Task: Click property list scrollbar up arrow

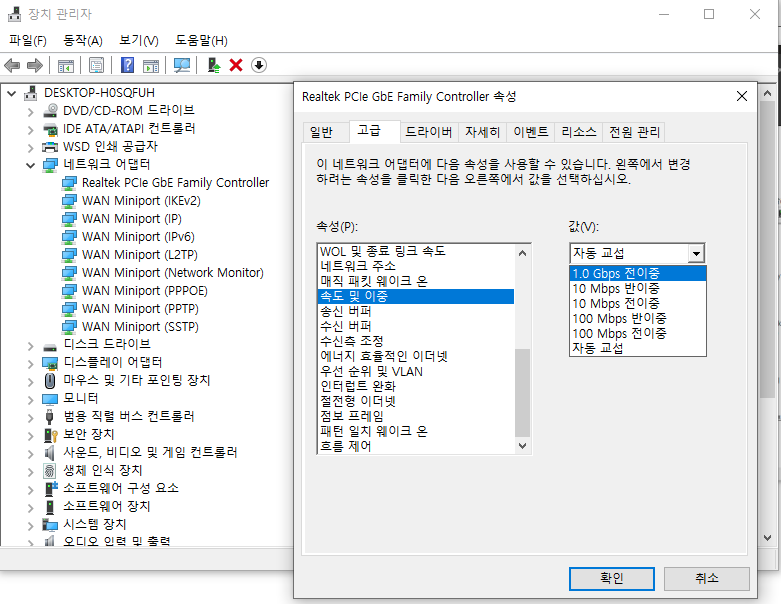Action: pyautogui.click(x=522, y=253)
